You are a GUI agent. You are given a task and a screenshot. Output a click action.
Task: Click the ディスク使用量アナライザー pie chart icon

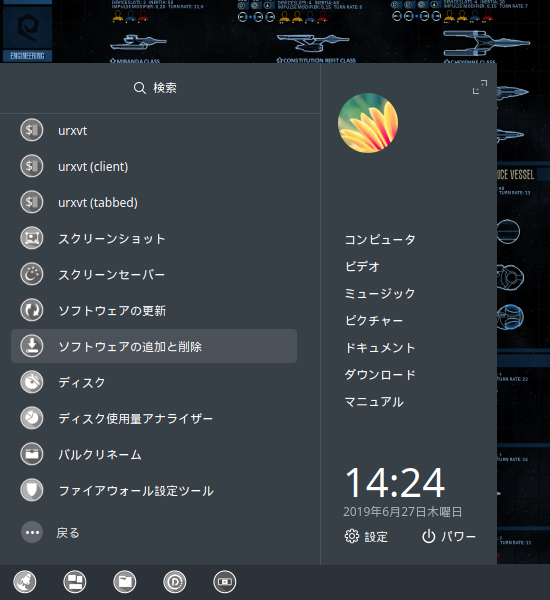(32, 418)
